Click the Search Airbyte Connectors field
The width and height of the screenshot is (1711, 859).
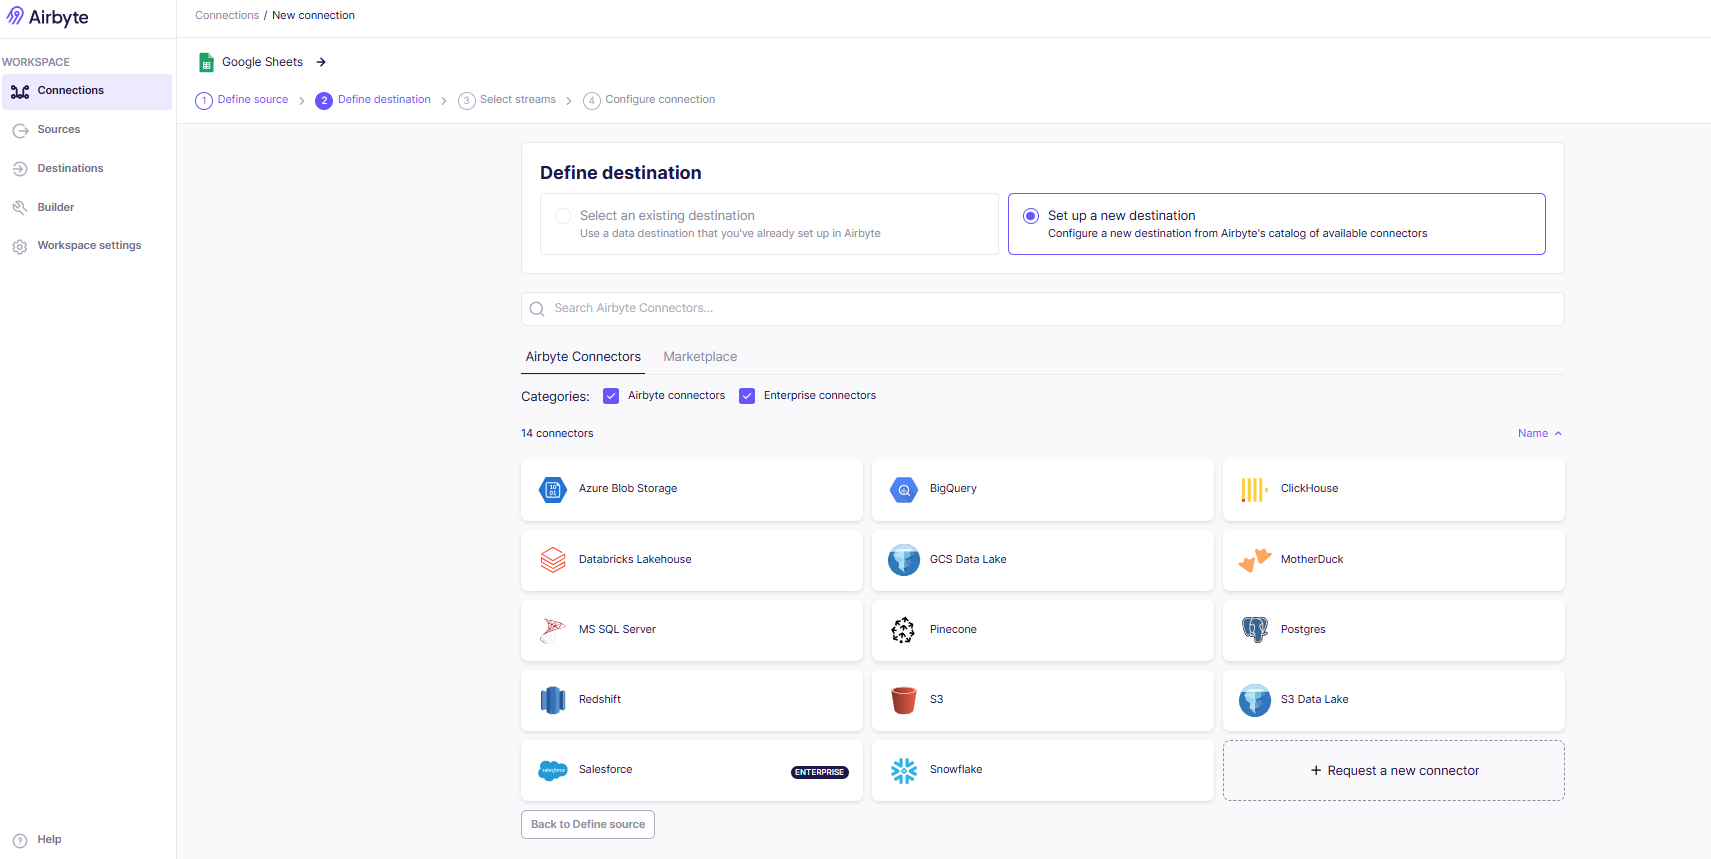coord(1043,309)
